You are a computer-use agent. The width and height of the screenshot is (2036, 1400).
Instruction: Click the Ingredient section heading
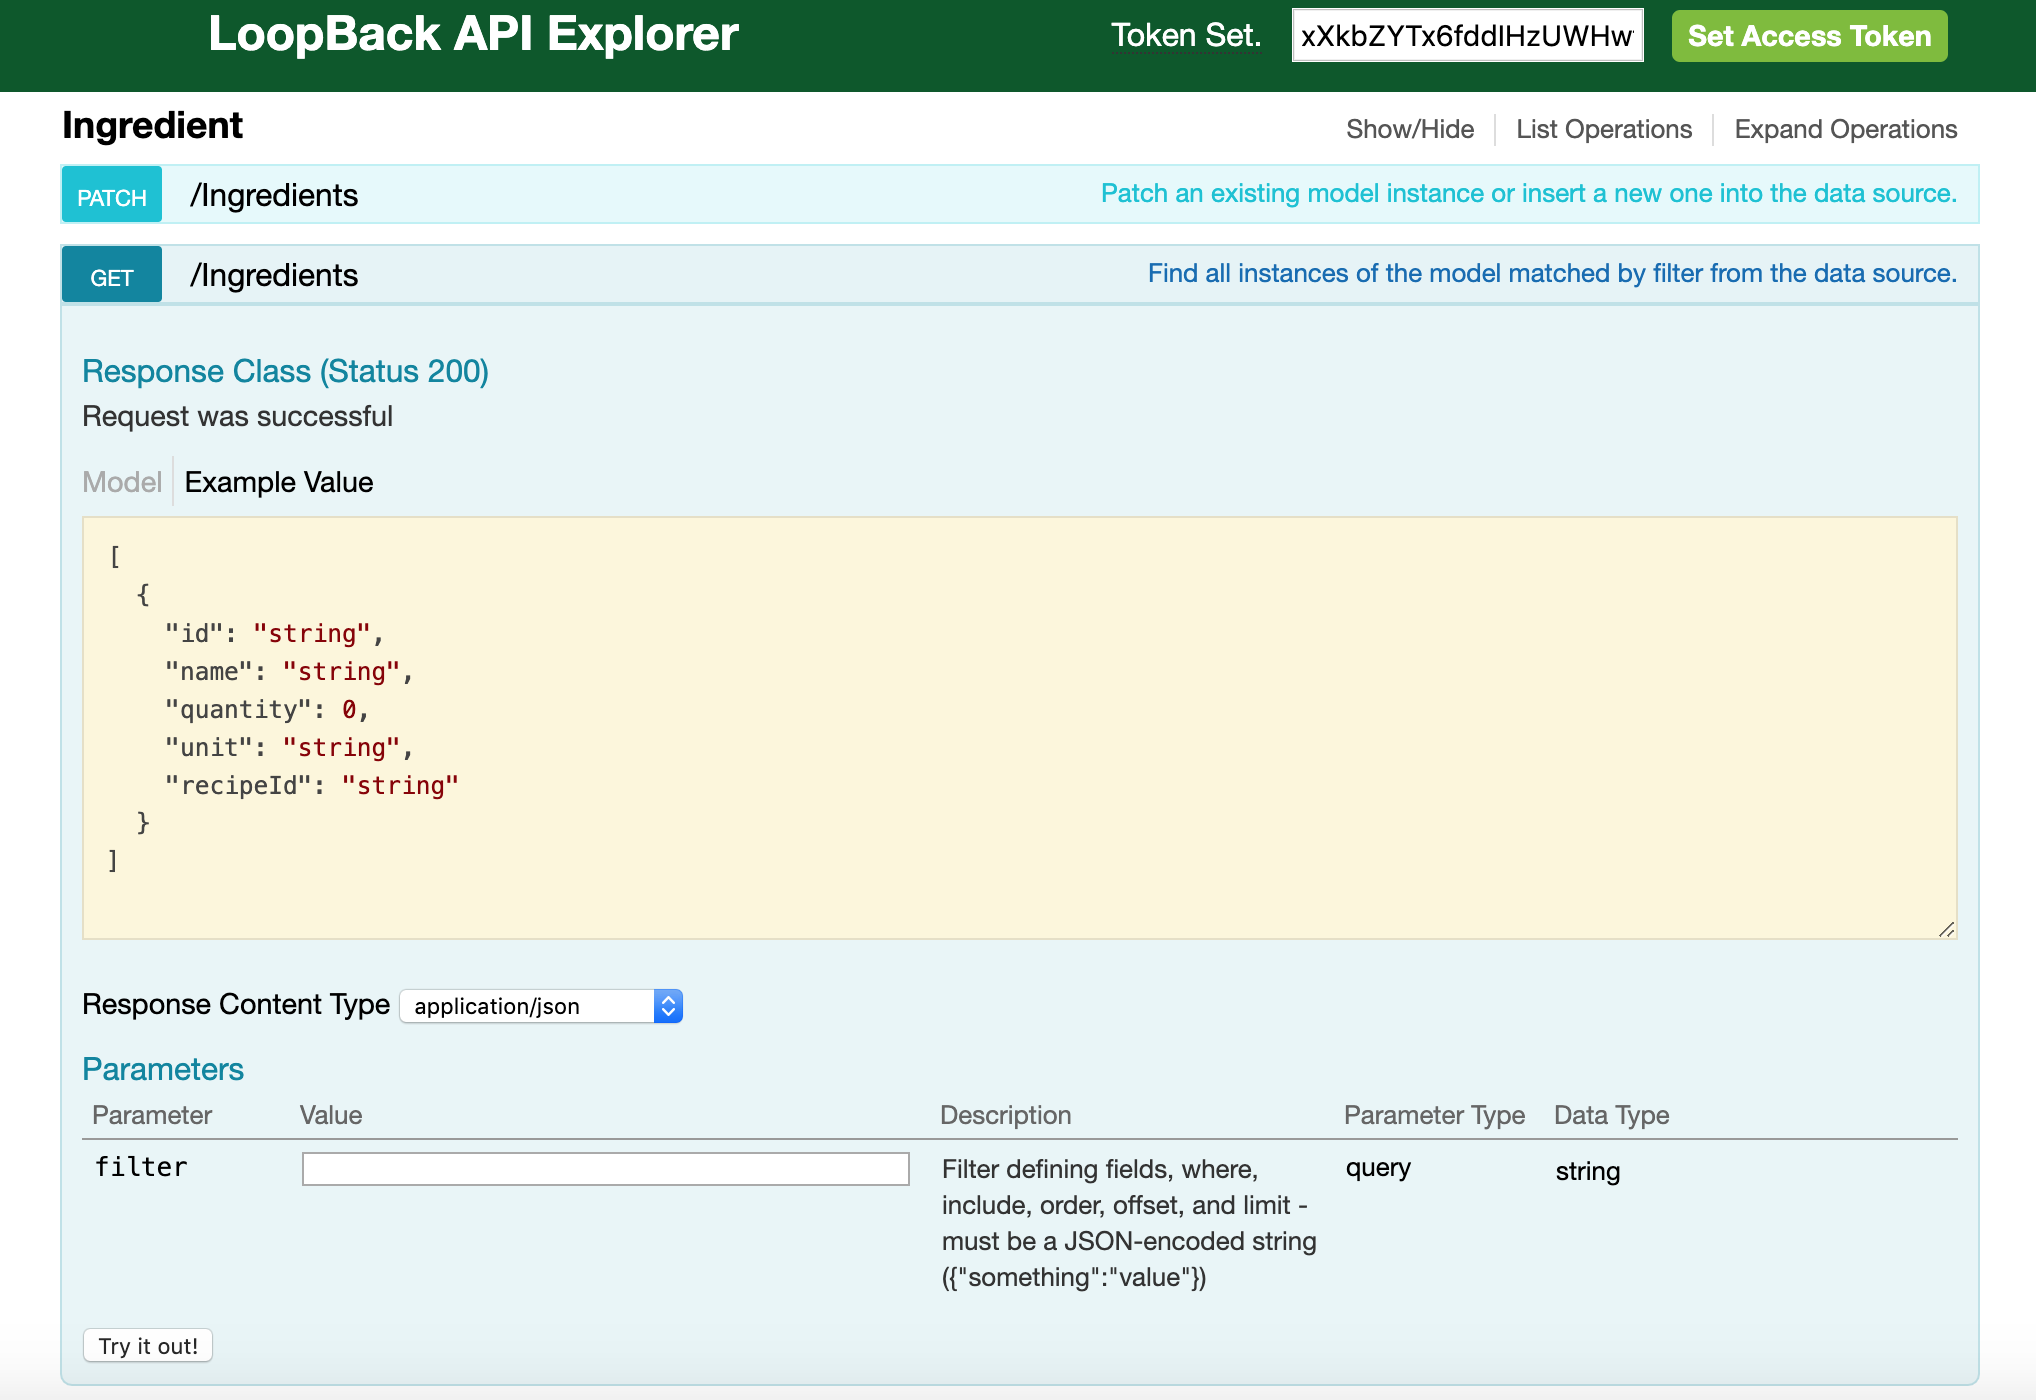152,126
